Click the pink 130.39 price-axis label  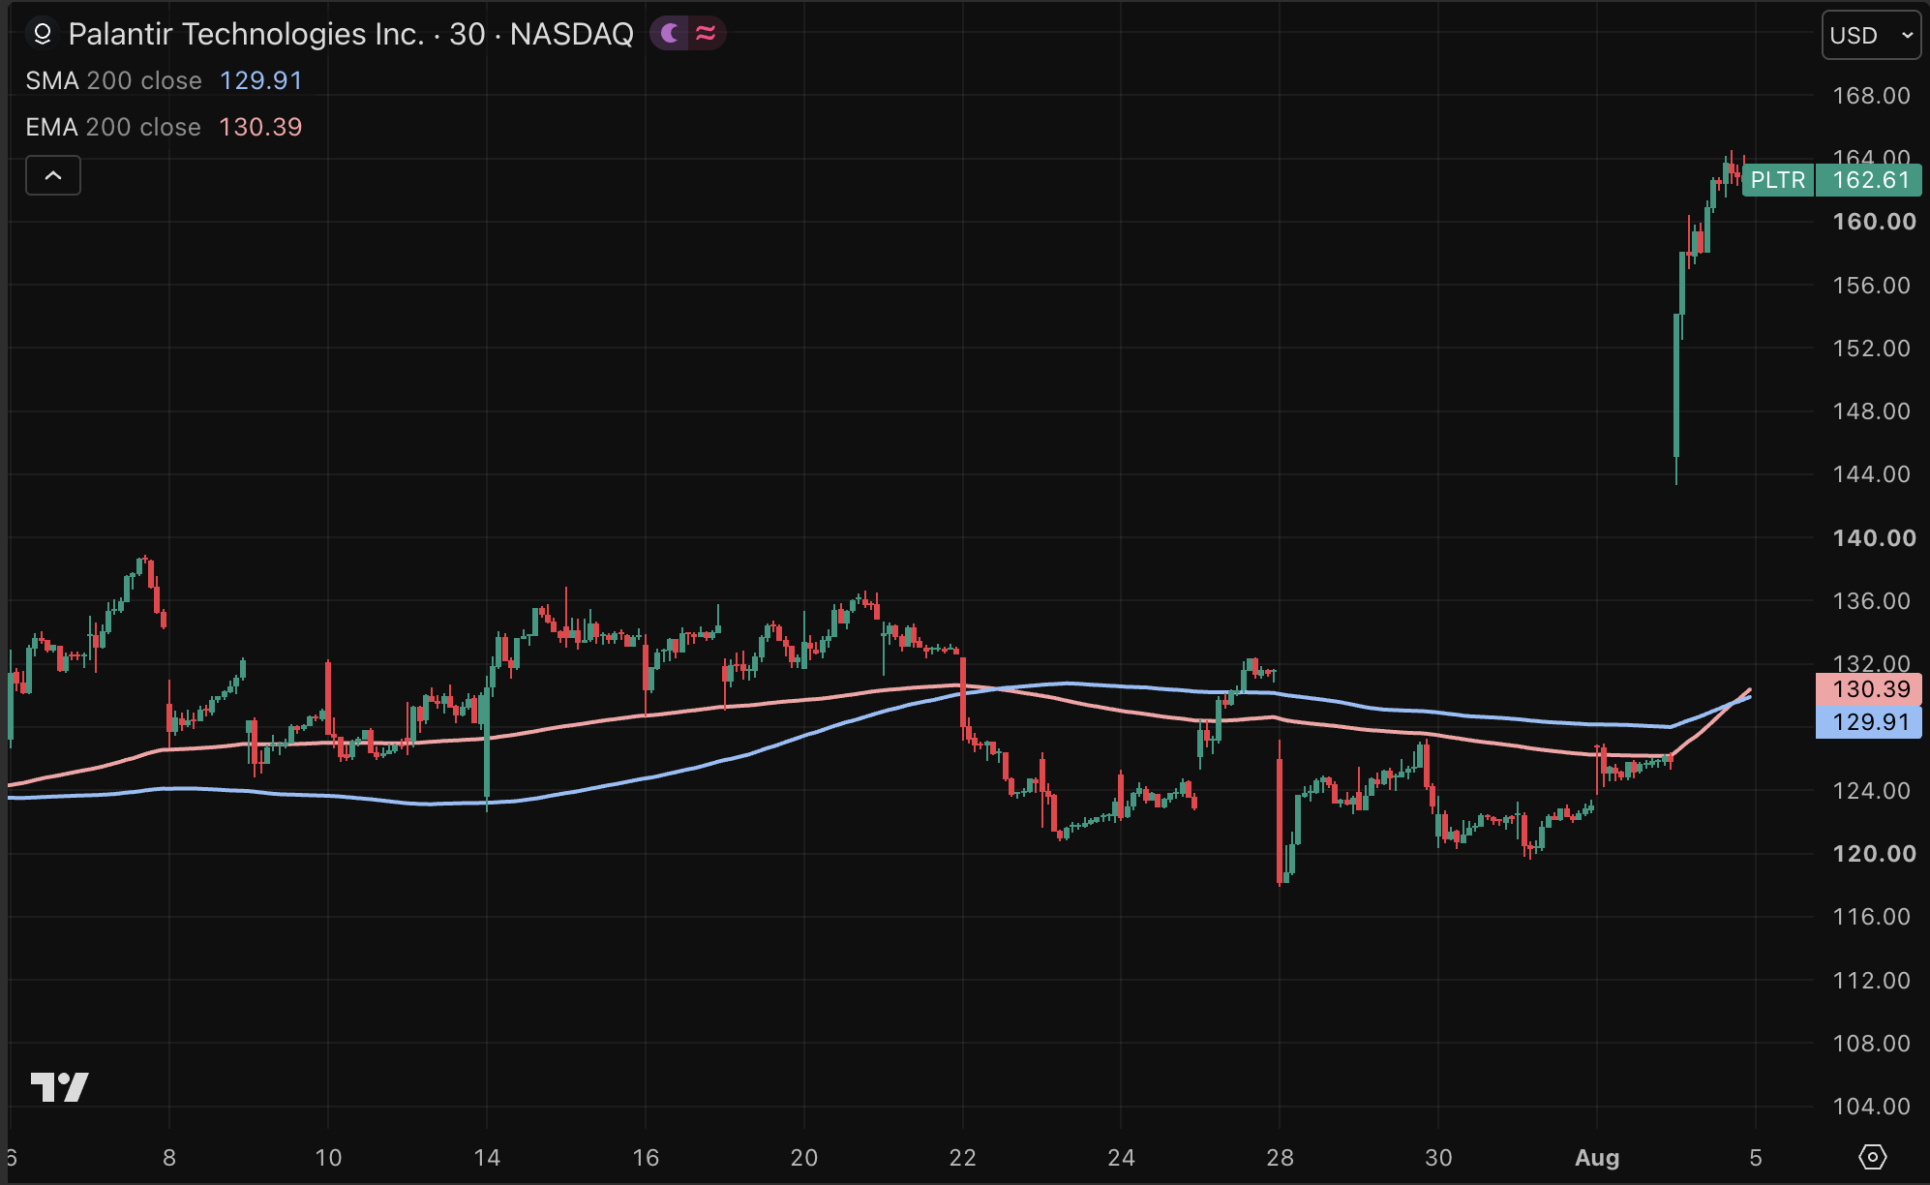(1869, 689)
